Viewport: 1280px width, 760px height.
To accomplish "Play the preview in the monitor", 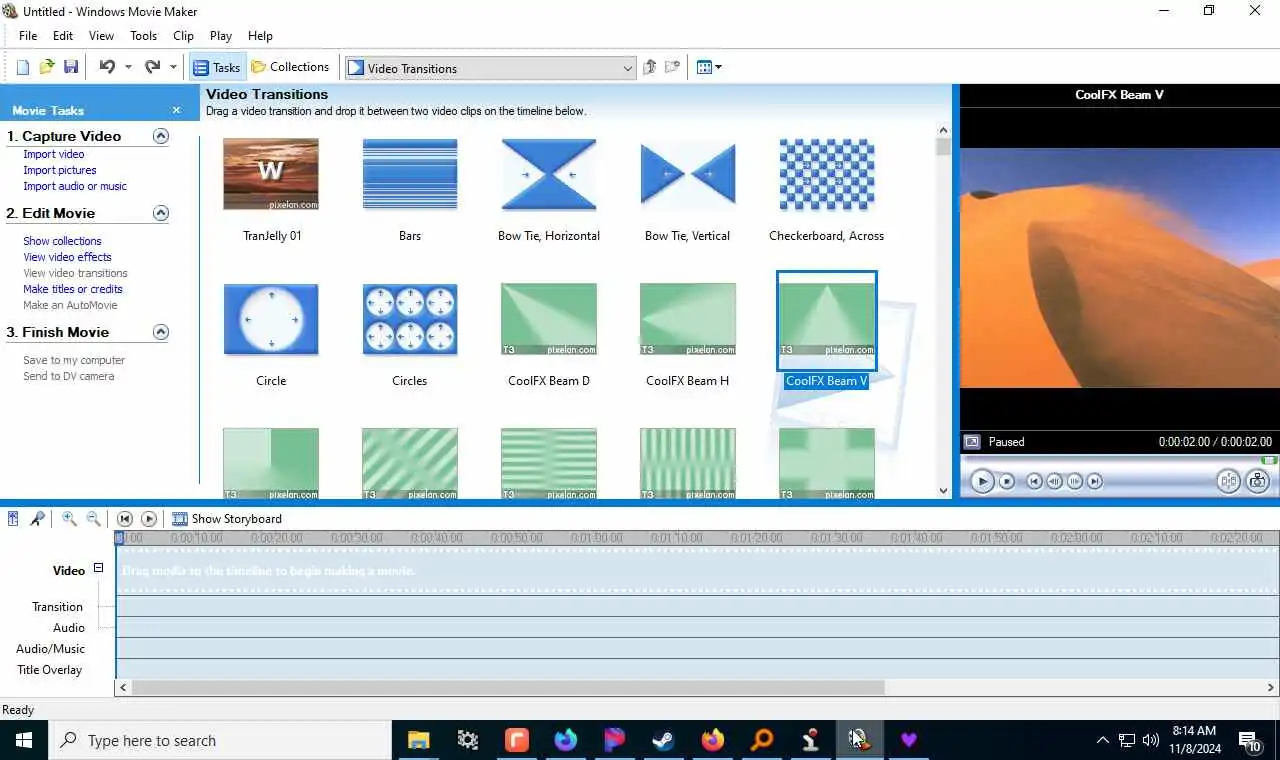I will (982, 481).
